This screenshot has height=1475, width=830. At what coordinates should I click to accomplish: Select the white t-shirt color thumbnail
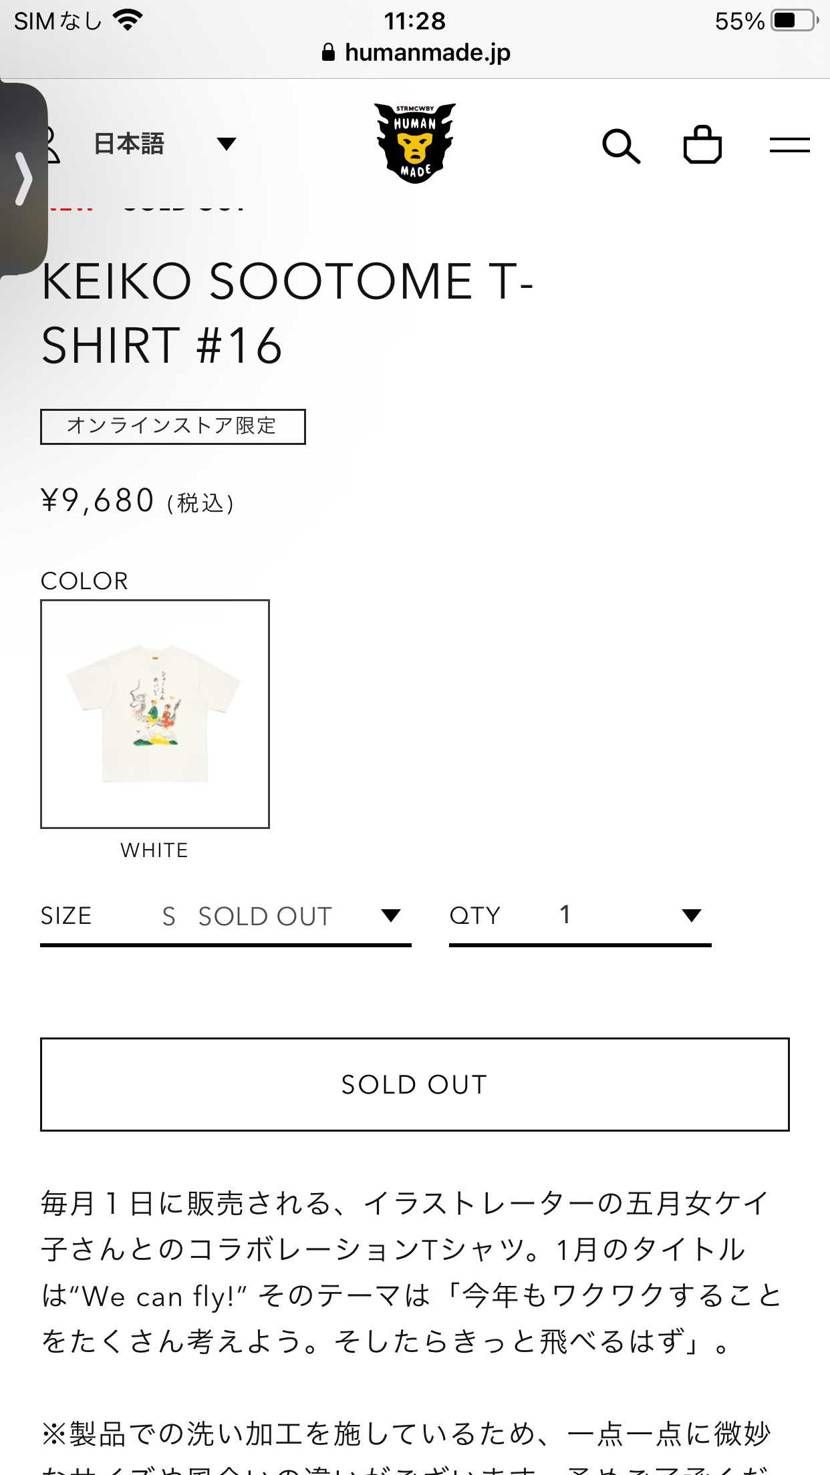[154, 712]
